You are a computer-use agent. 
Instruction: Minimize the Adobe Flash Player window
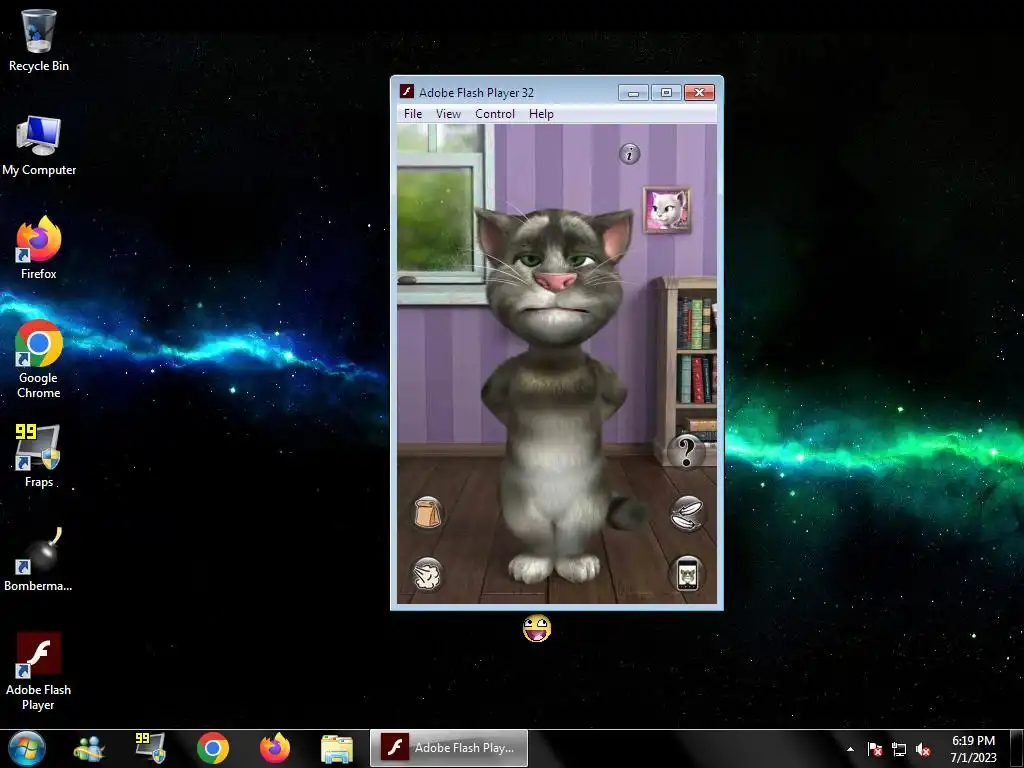[633, 93]
